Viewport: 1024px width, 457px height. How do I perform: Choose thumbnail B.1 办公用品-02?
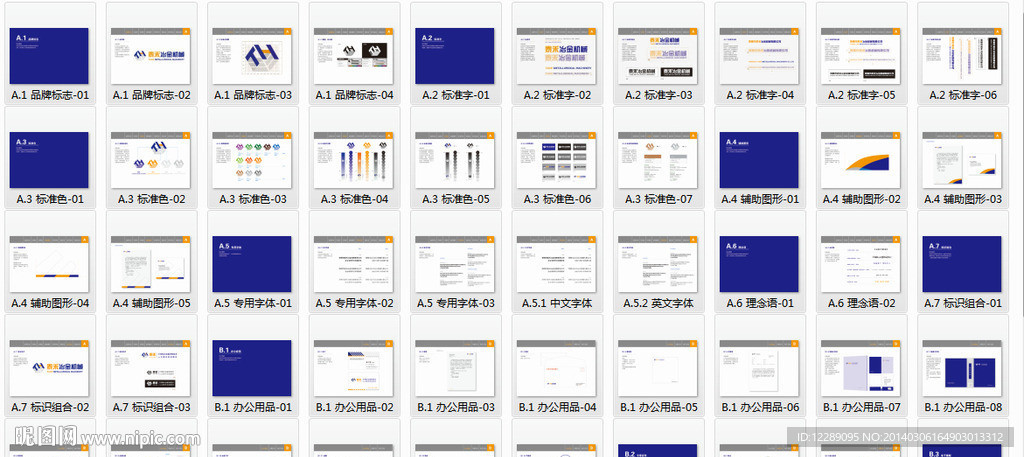click(x=353, y=368)
